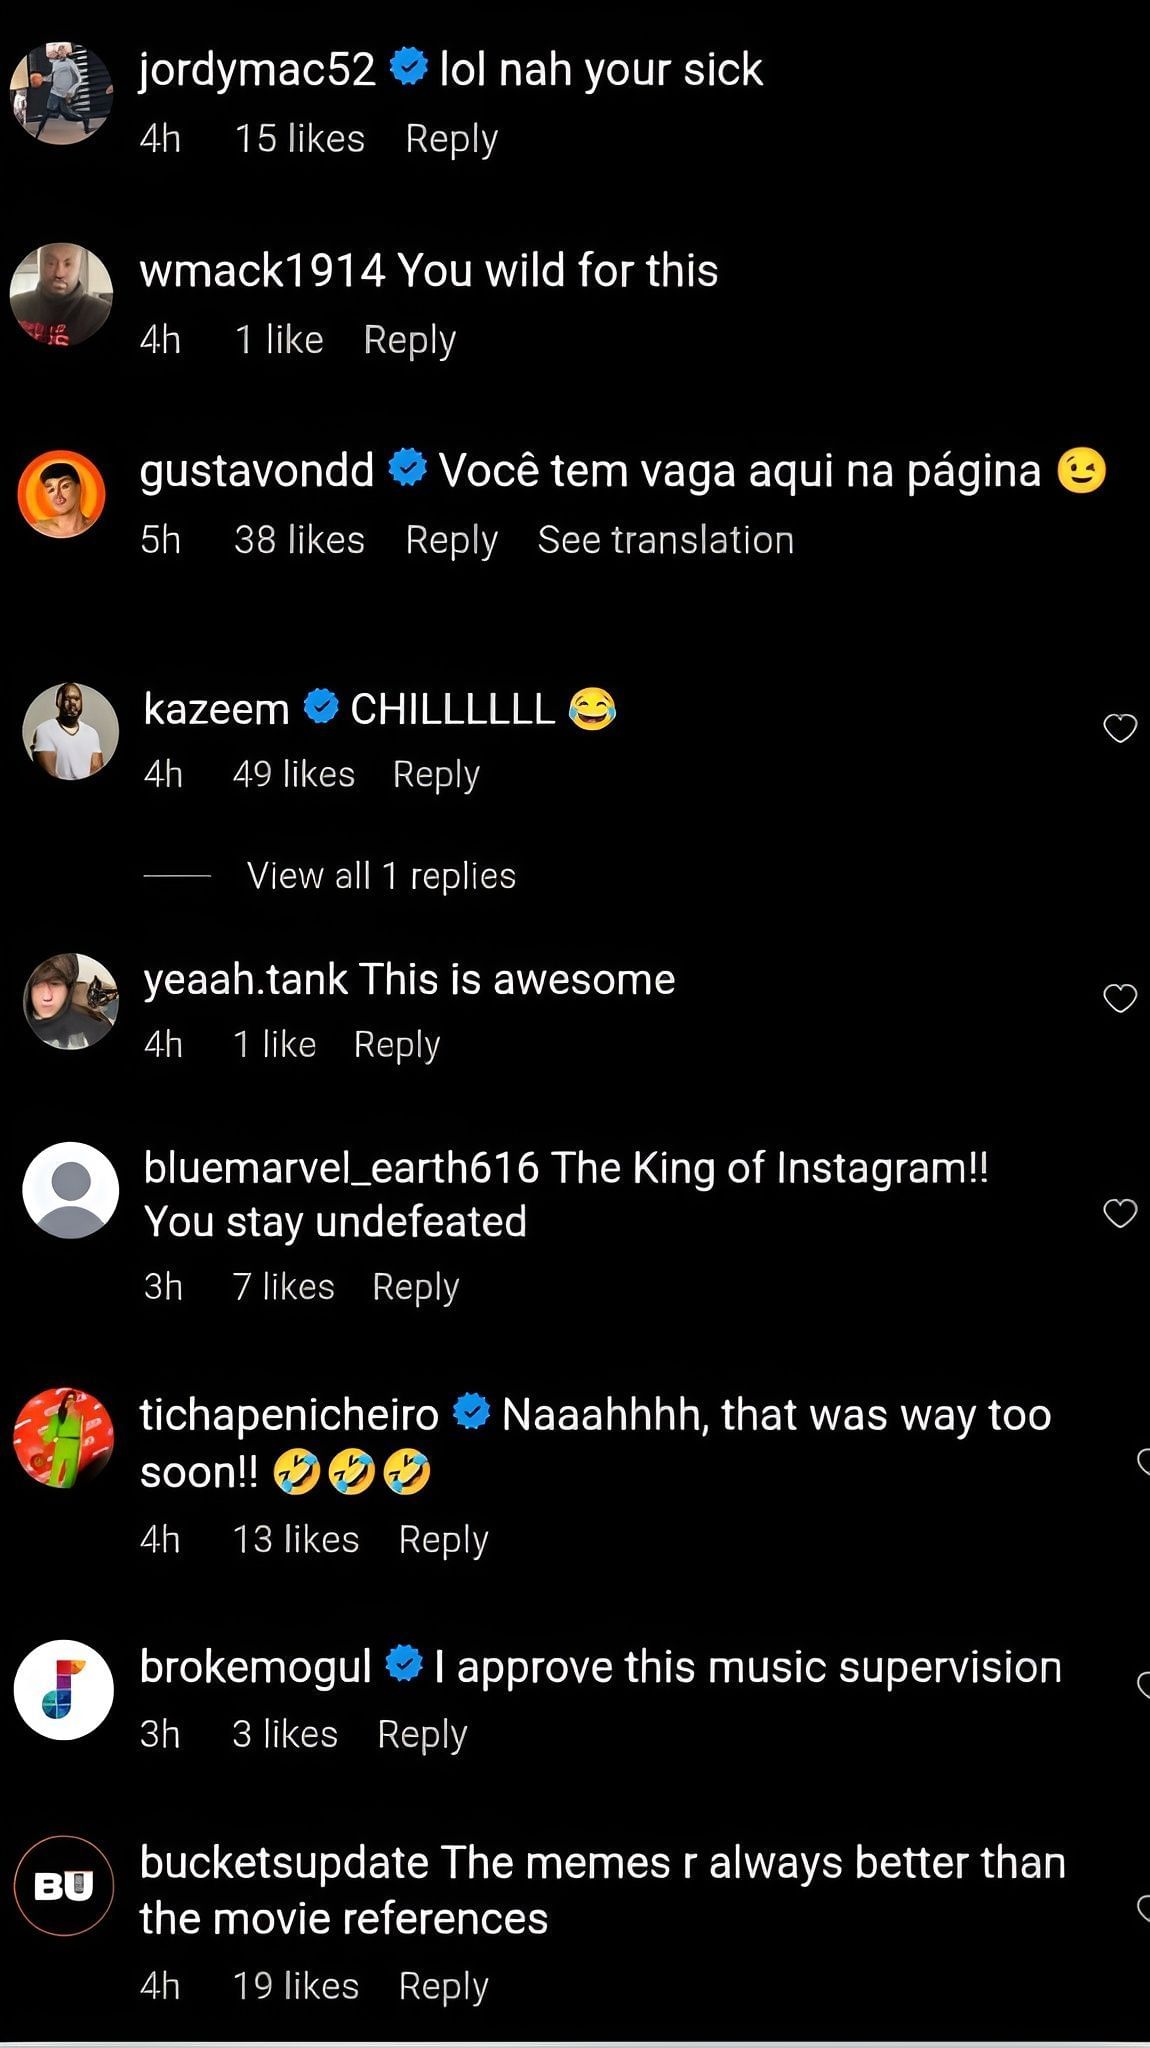This screenshot has height=2048, width=1150.
Task: View the 38 likes on gustavondd's comment
Action: pos(299,540)
